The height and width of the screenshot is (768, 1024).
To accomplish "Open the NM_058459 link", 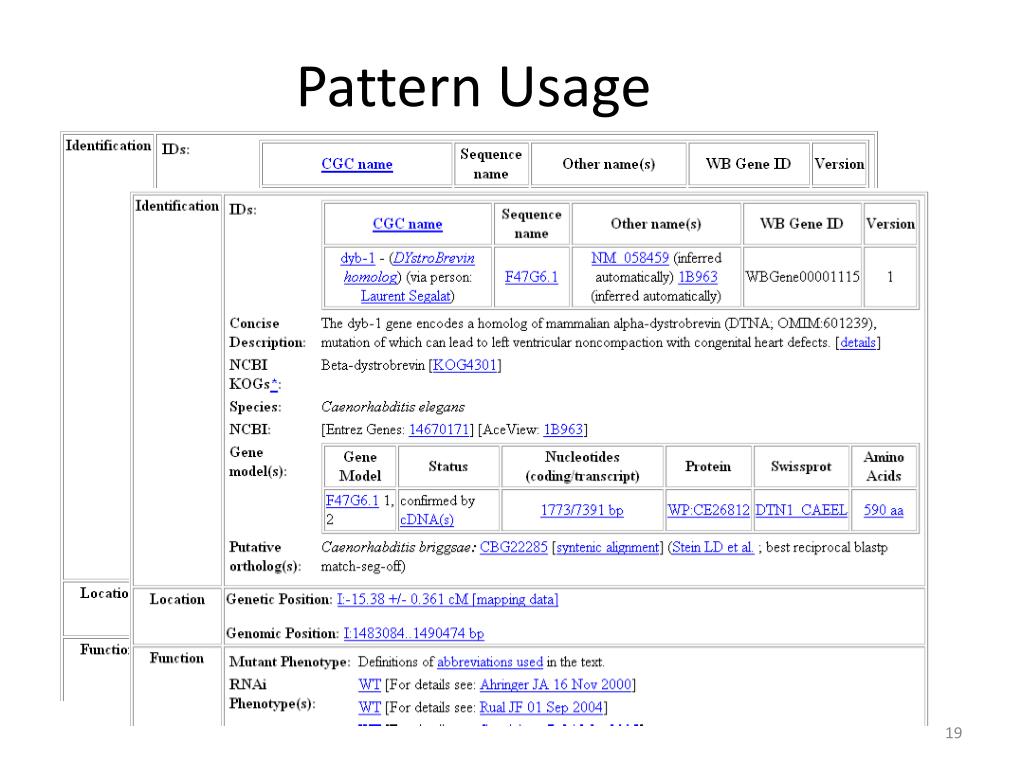I will coord(630,258).
